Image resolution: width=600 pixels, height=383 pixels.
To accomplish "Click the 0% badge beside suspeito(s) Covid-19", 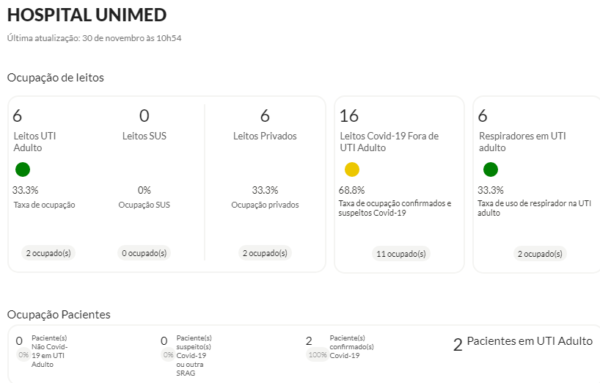I will [168, 355].
